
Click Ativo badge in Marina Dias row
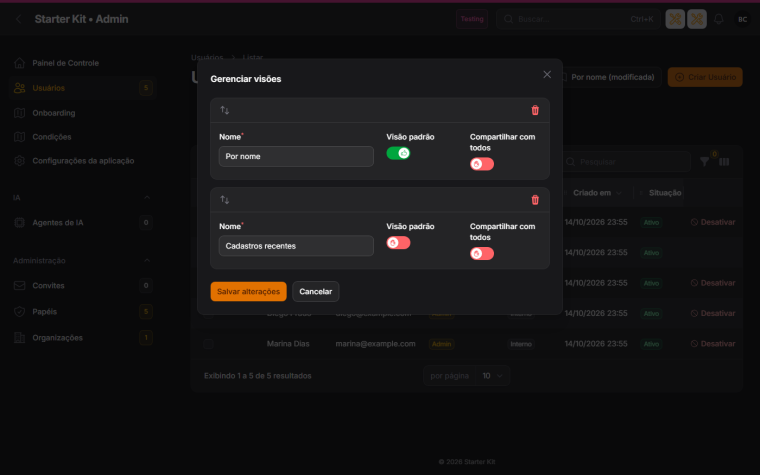pos(651,344)
